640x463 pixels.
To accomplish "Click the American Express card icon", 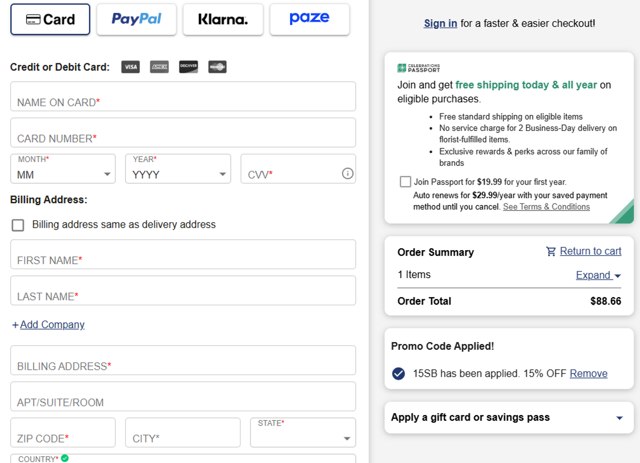I will point(159,67).
